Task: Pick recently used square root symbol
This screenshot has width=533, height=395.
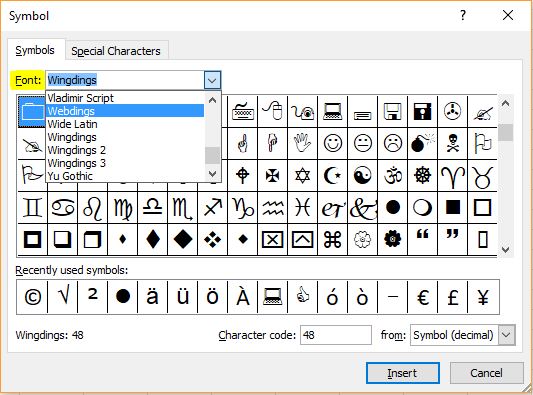Action: [x=63, y=297]
